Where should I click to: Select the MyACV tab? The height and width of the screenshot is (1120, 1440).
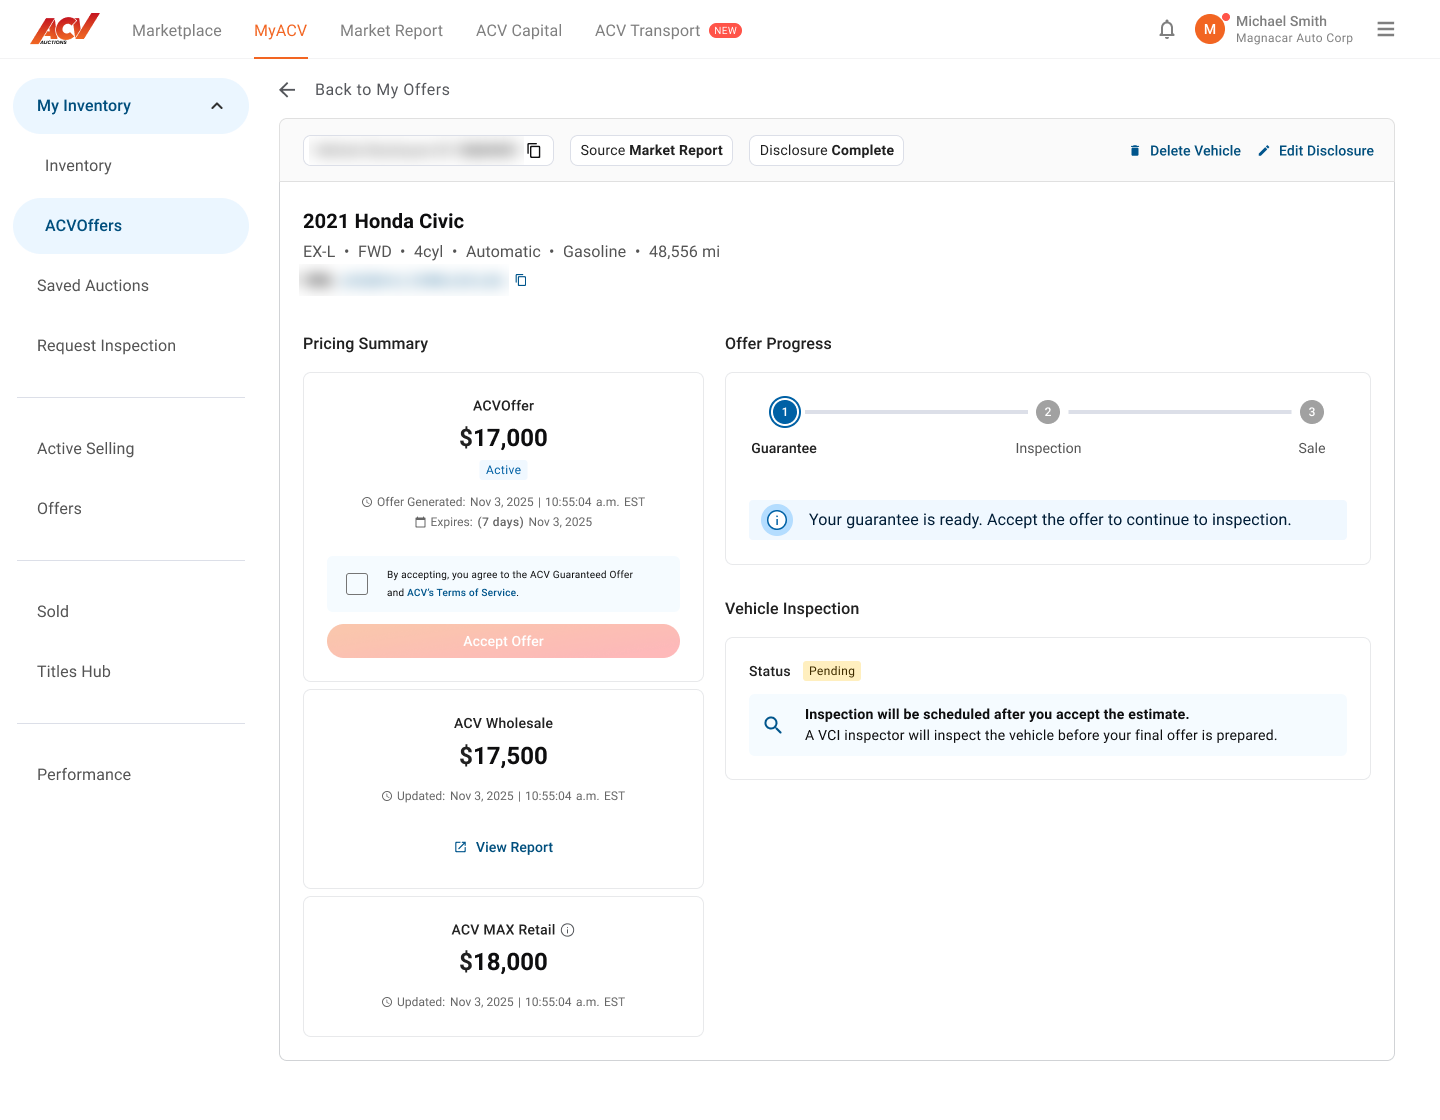280,31
